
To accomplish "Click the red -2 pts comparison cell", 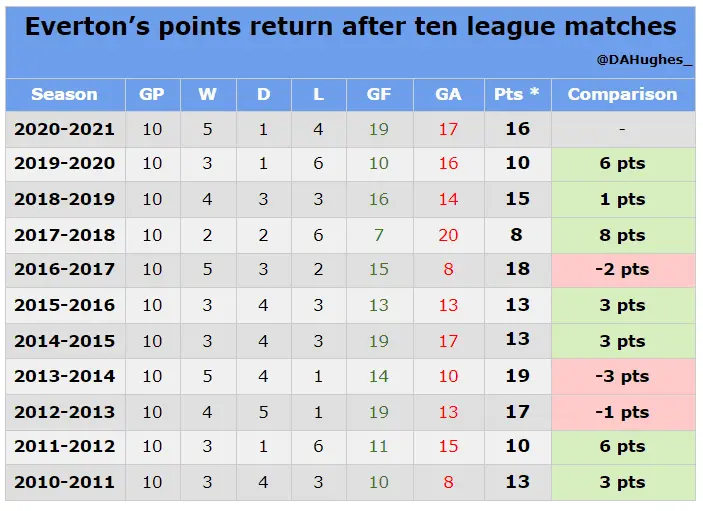I will (x=622, y=270).
